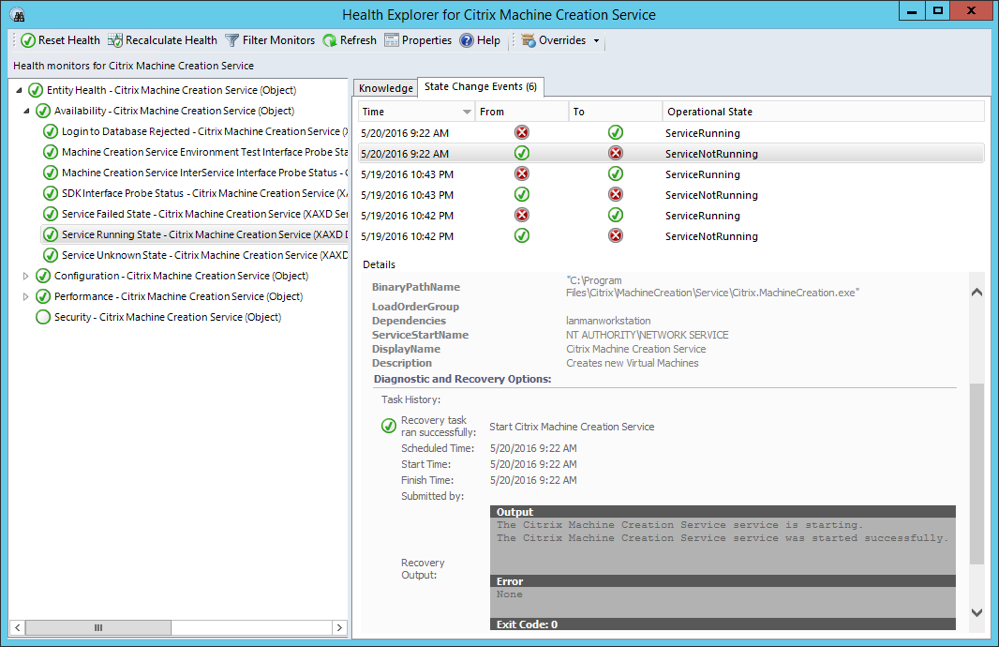Click the Filter Monitors funnel icon
Screen dimensions: 999x647
[x=232, y=41]
